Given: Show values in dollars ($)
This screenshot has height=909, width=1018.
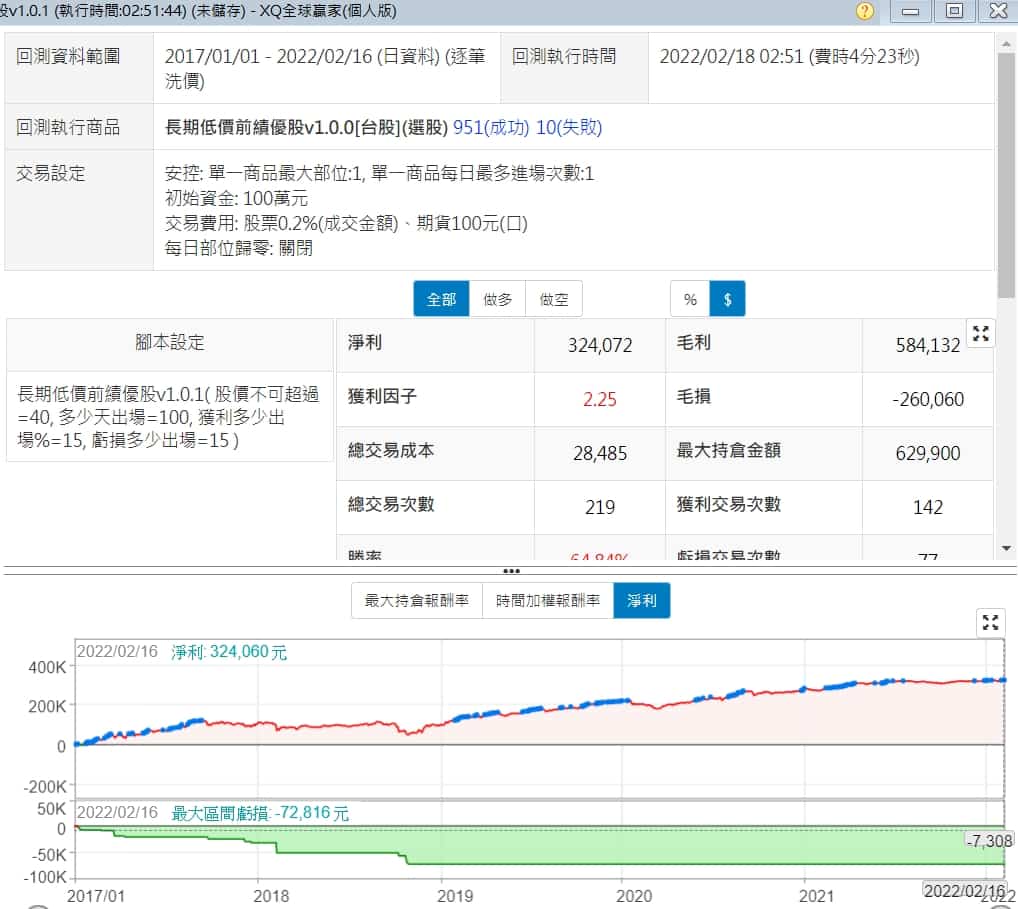Looking at the screenshot, I should pyautogui.click(x=727, y=299).
